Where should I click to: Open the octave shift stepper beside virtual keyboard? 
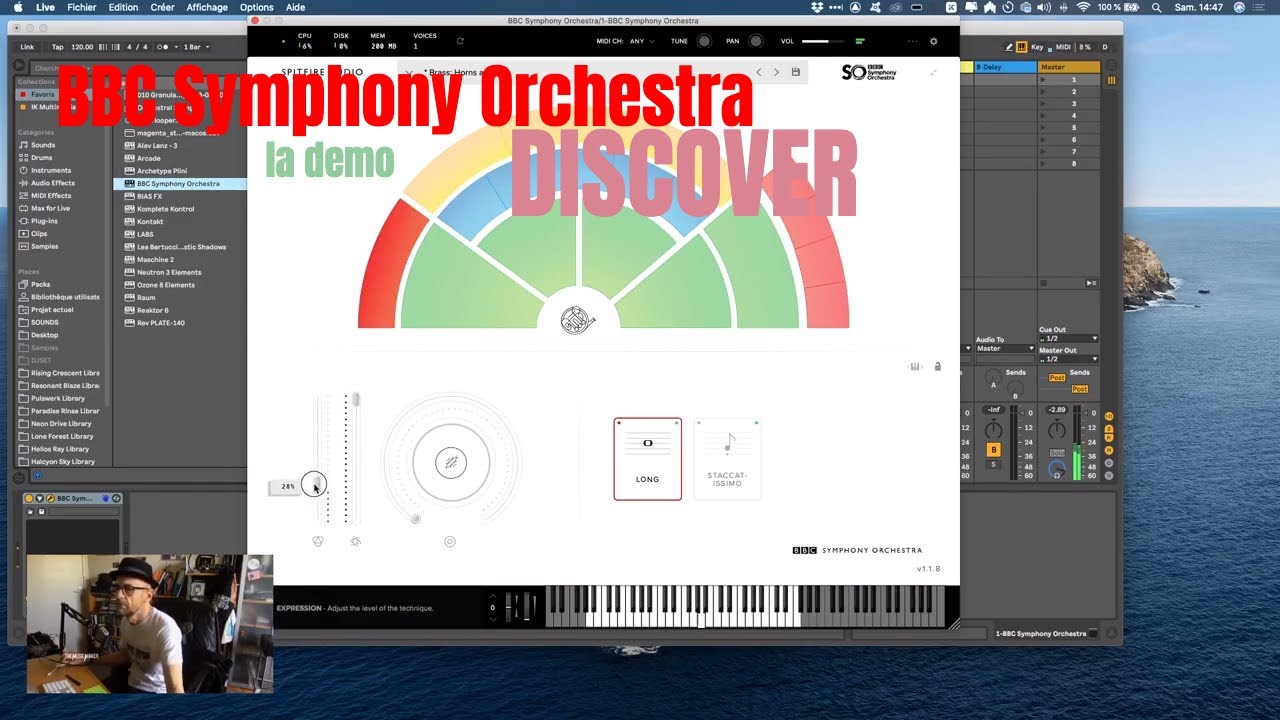click(x=492, y=607)
